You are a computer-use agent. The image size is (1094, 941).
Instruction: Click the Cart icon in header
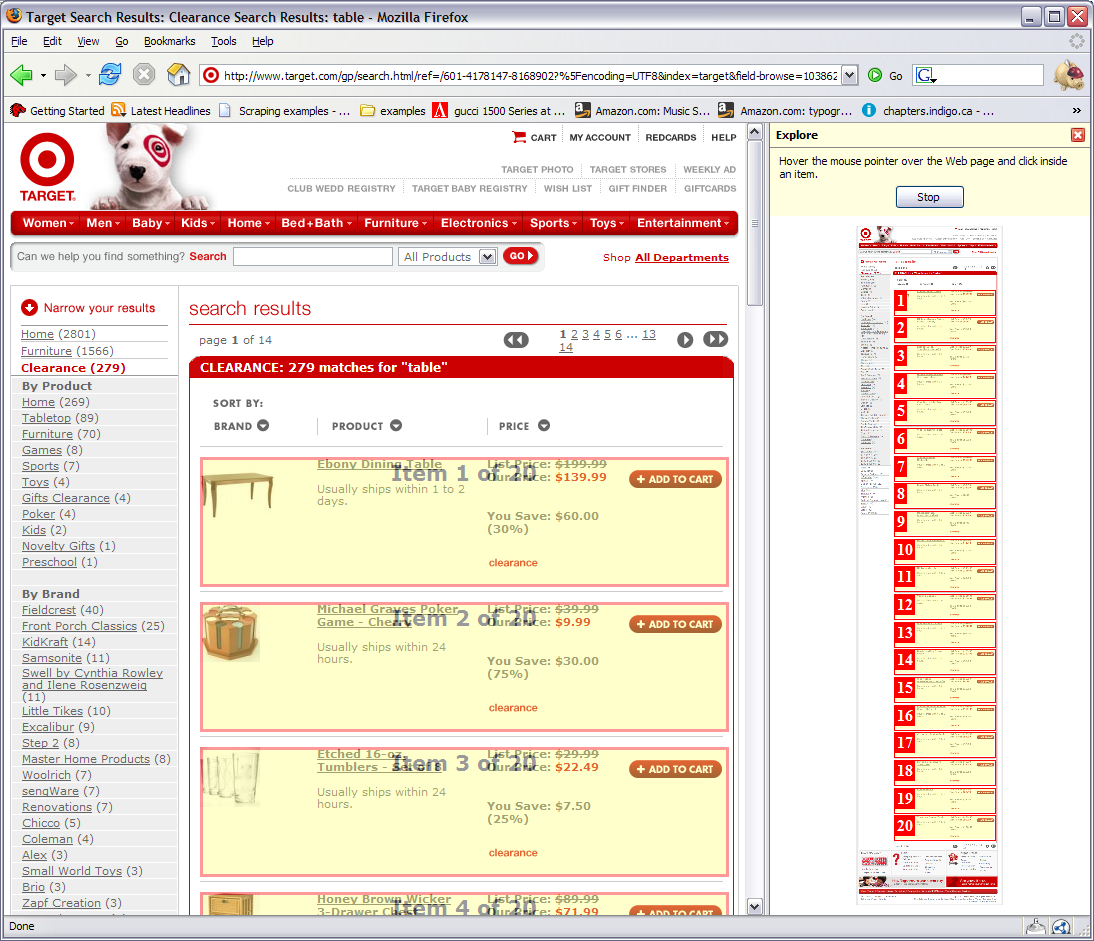coord(519,137)
